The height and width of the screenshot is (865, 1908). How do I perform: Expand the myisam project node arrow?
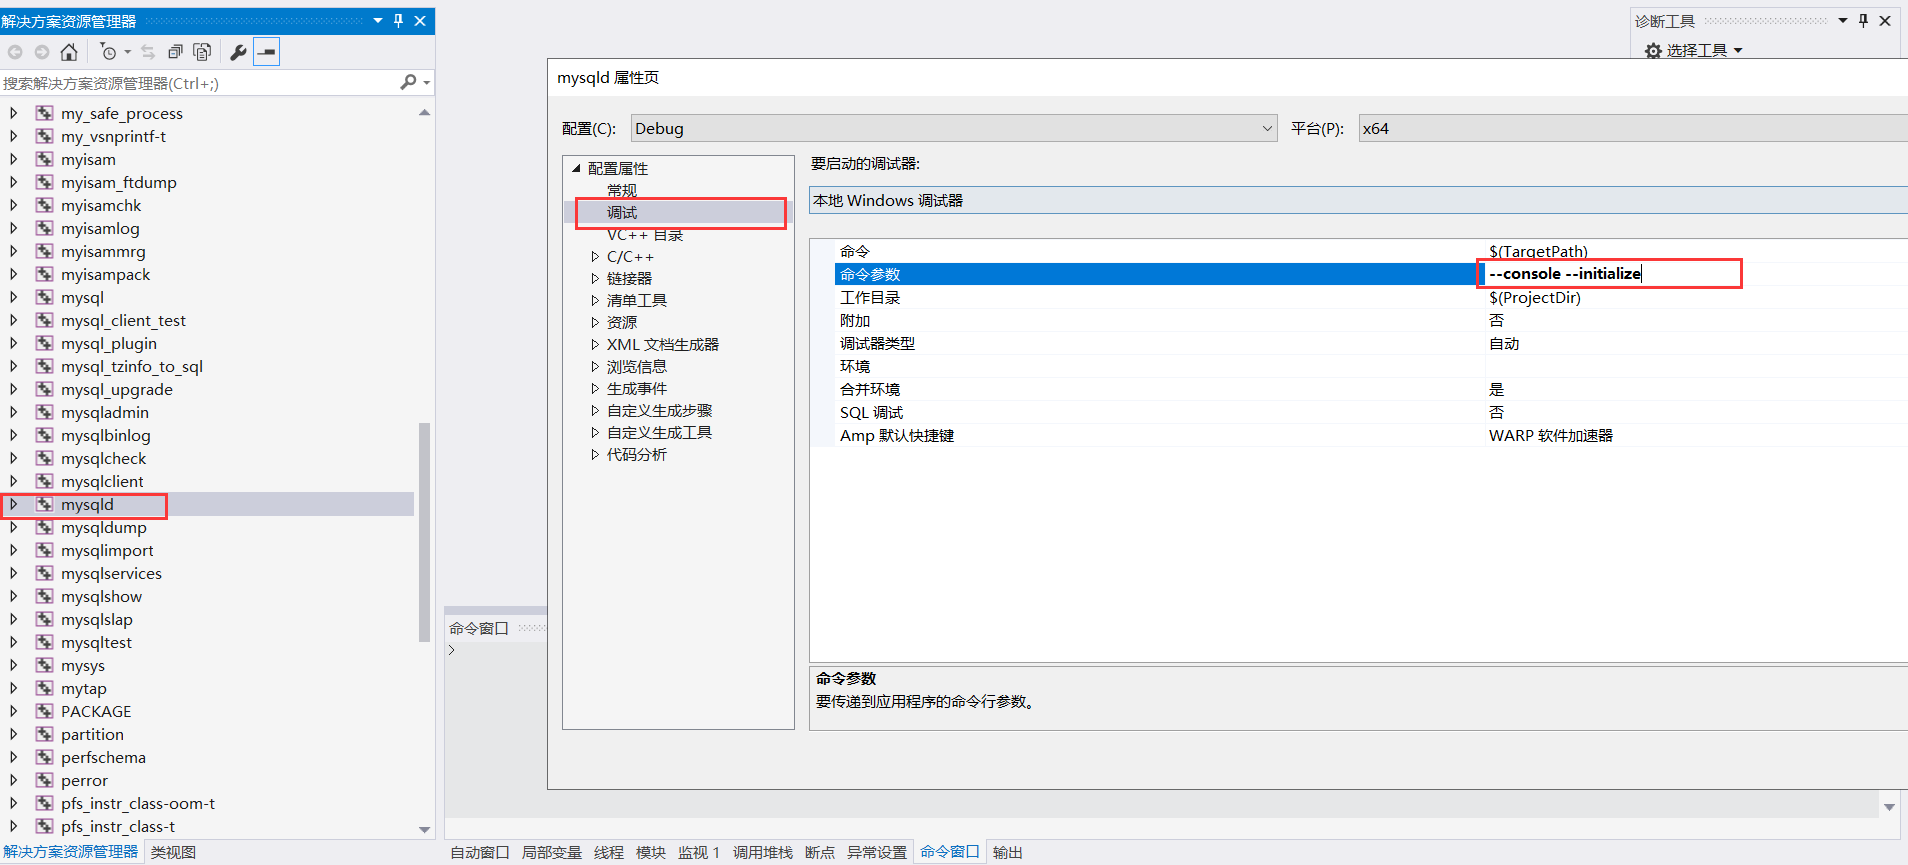click(x=13, y=159)
